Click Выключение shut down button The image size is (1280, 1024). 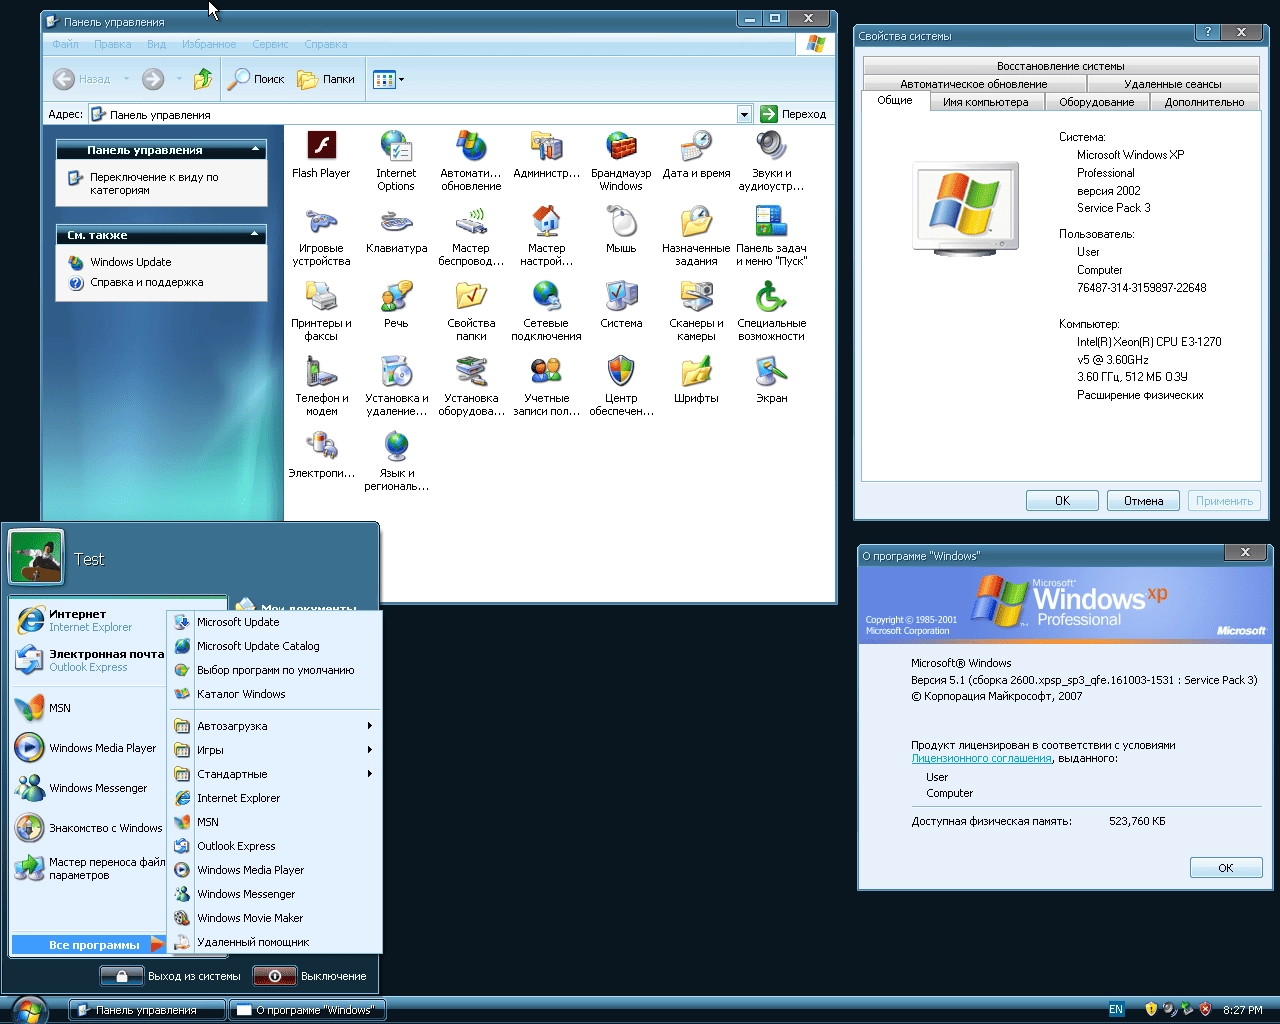pyautogui.click(x=310, y=976)
